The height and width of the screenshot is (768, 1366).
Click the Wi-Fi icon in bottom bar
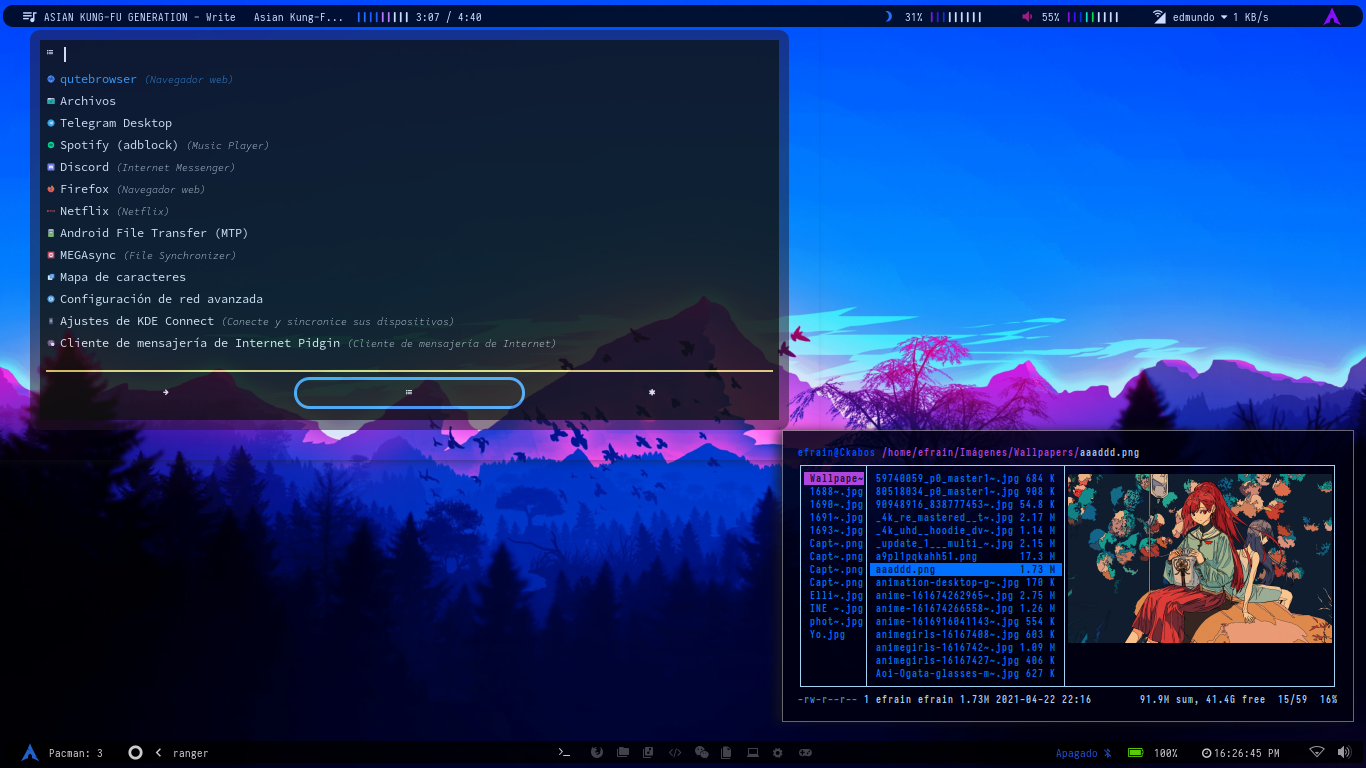pos(1317,752)
